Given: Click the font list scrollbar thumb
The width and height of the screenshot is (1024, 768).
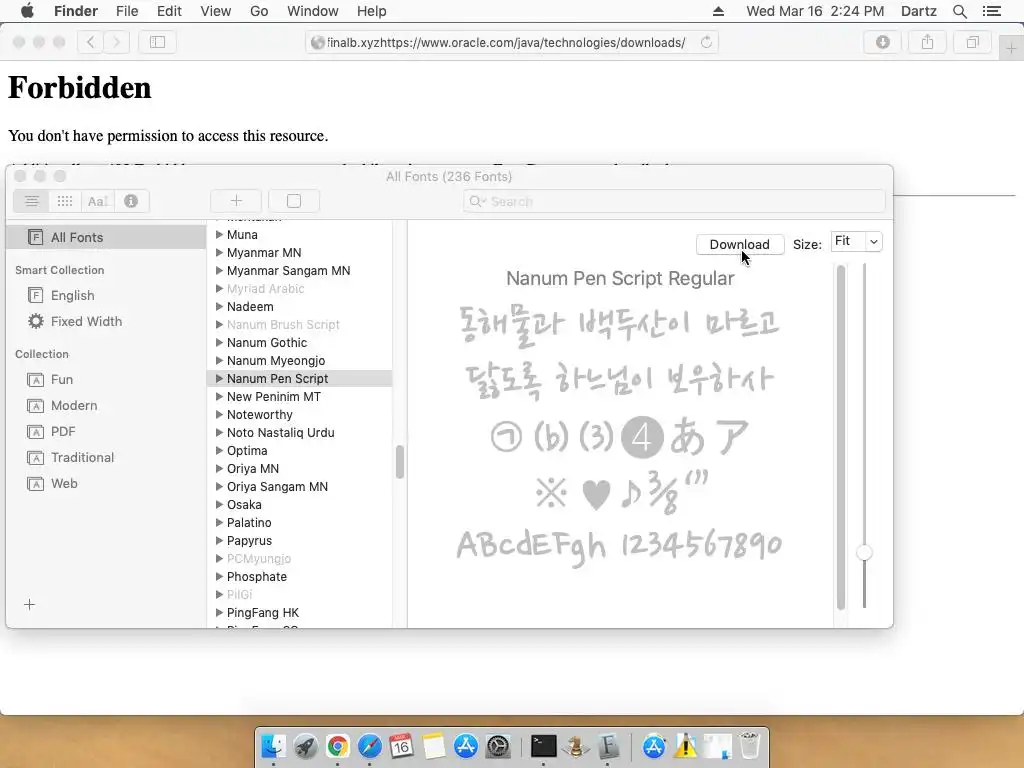Looking at the screenshot, I should 400,462.
